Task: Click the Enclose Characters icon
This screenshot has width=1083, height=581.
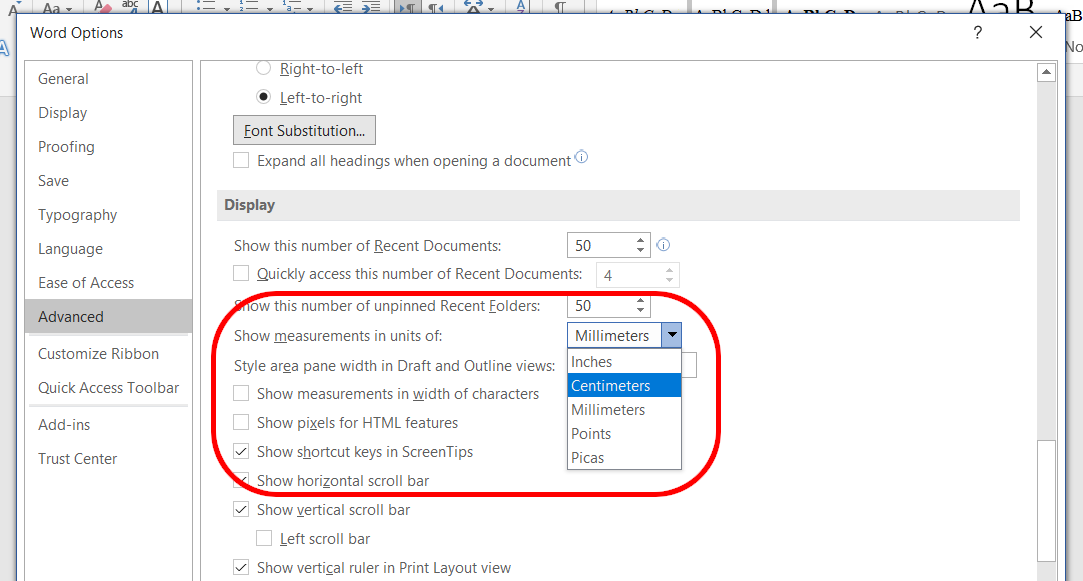Action: pyautogui.click(x=157, y=8)
